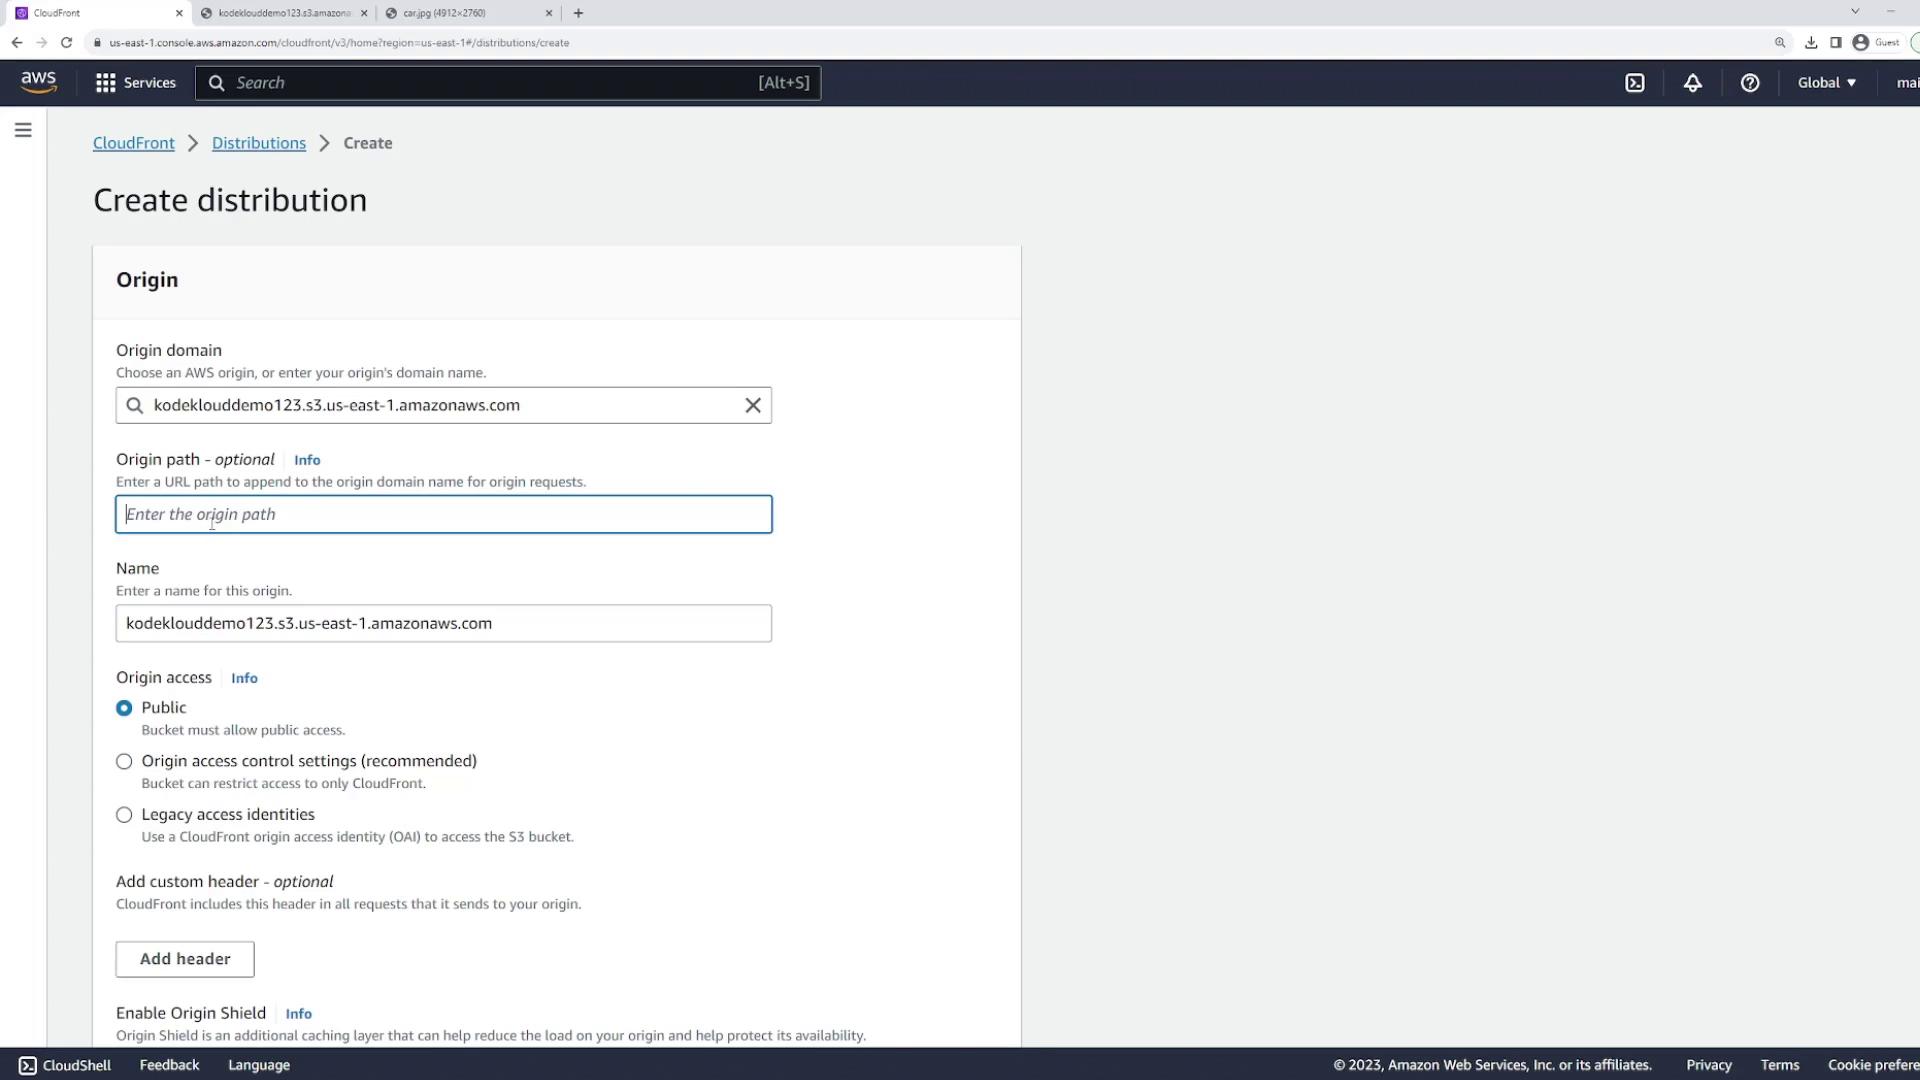Open the help question-mark menu
The height and width of the screenshot is (1080, 1920).
coord(1750,83)
